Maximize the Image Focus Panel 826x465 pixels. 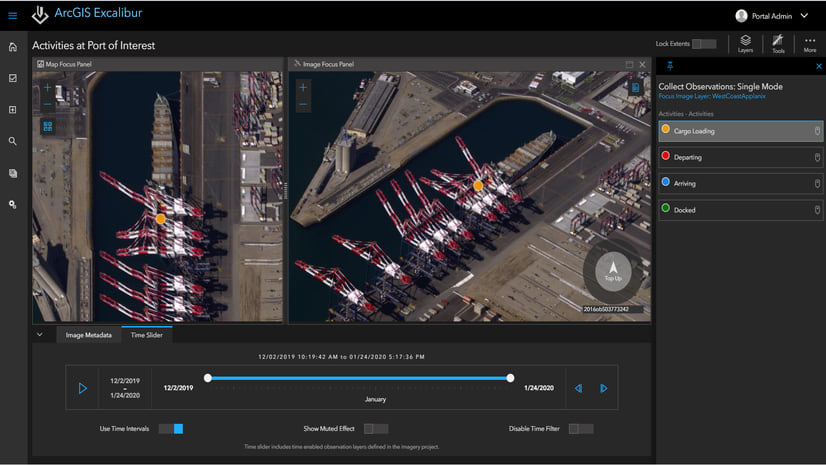(x=629, y=64)
